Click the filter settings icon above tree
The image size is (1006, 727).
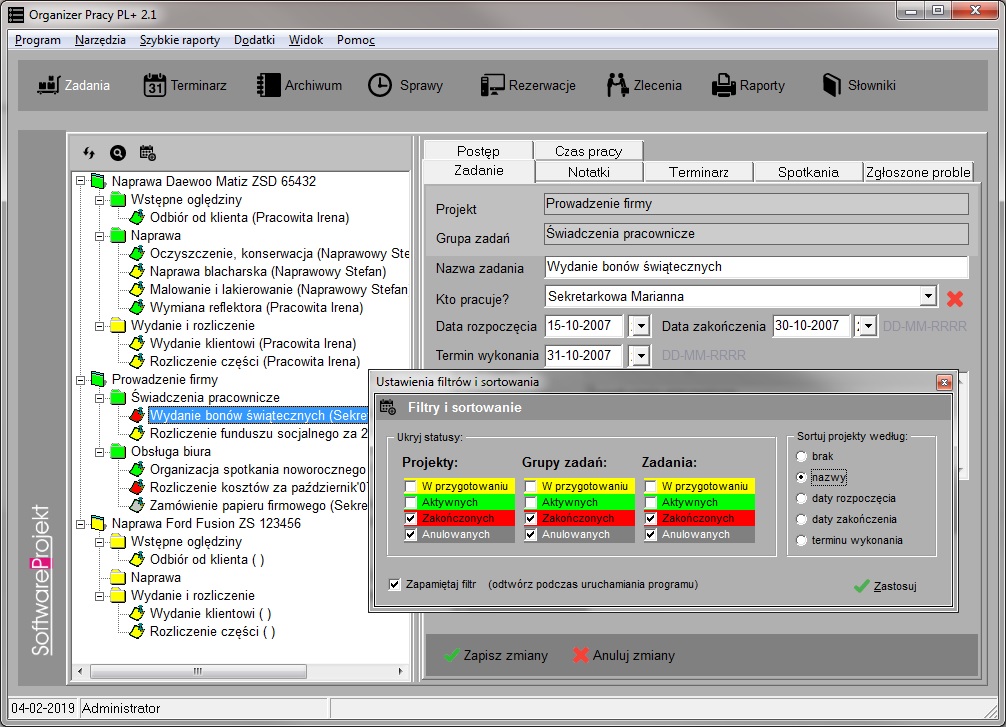coord(148,153)
